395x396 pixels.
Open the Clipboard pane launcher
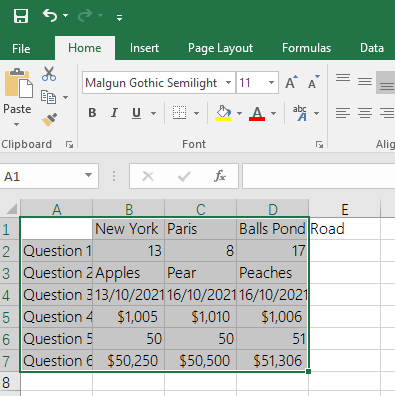tap(69, 144)
